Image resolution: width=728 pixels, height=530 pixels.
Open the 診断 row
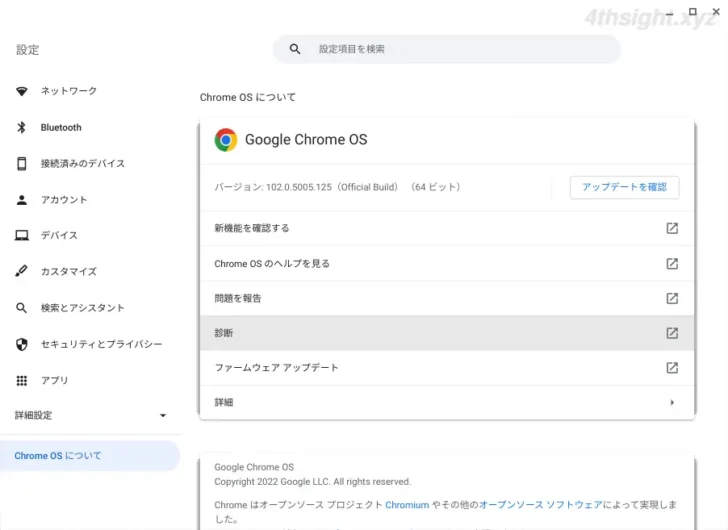pos(447,333)
